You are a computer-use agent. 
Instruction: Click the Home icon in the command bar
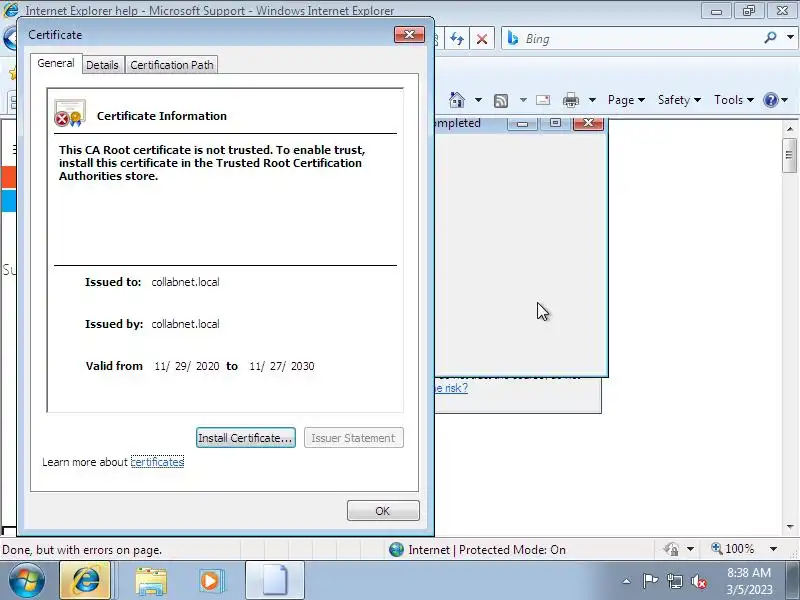457,100
